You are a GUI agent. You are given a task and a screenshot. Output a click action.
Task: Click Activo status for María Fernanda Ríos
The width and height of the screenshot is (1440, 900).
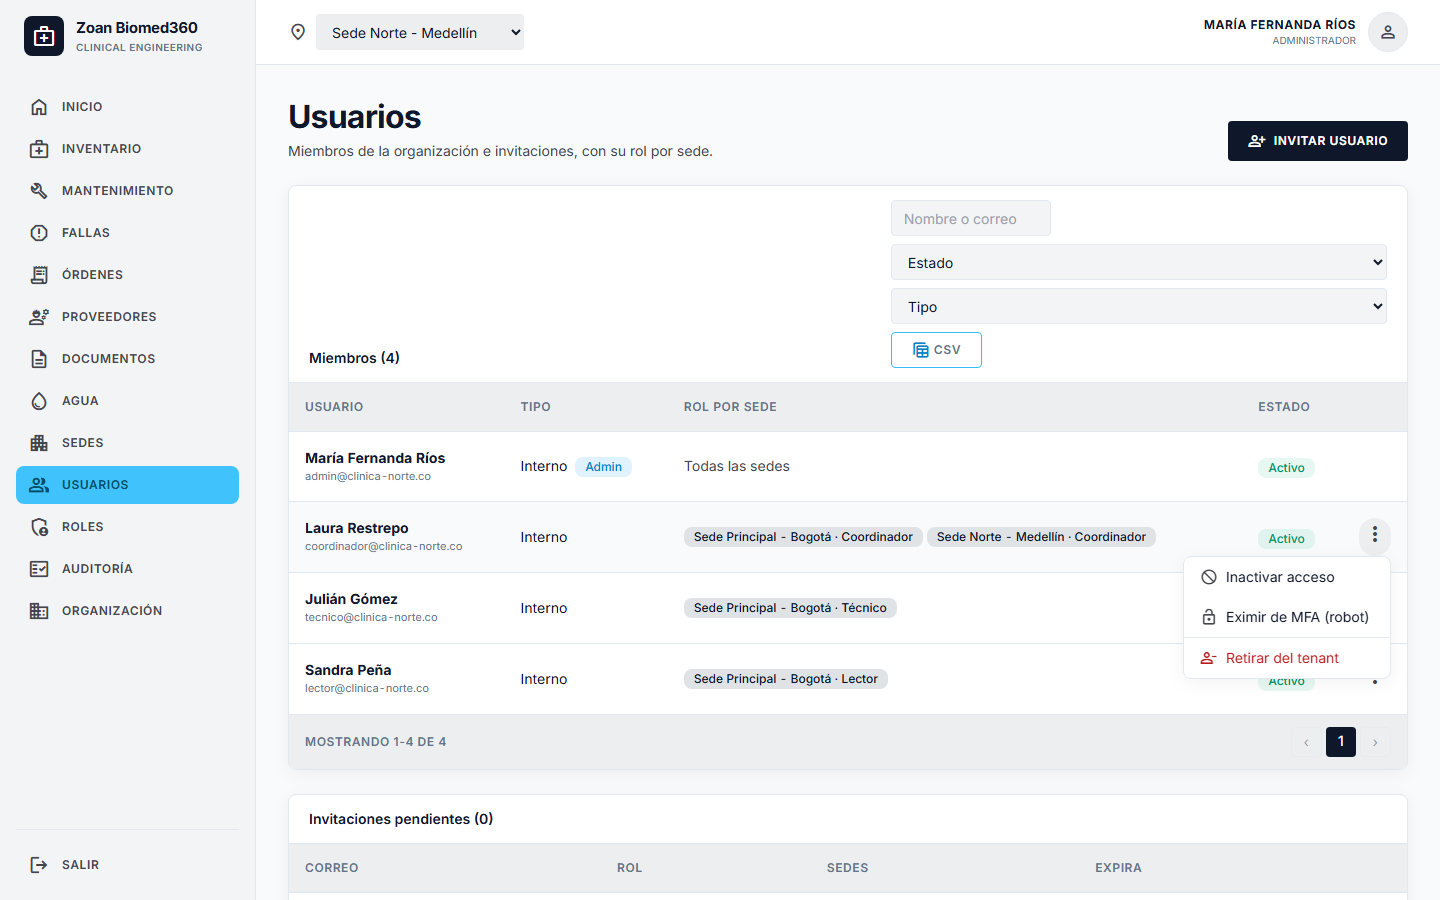tap(1286, 468)
